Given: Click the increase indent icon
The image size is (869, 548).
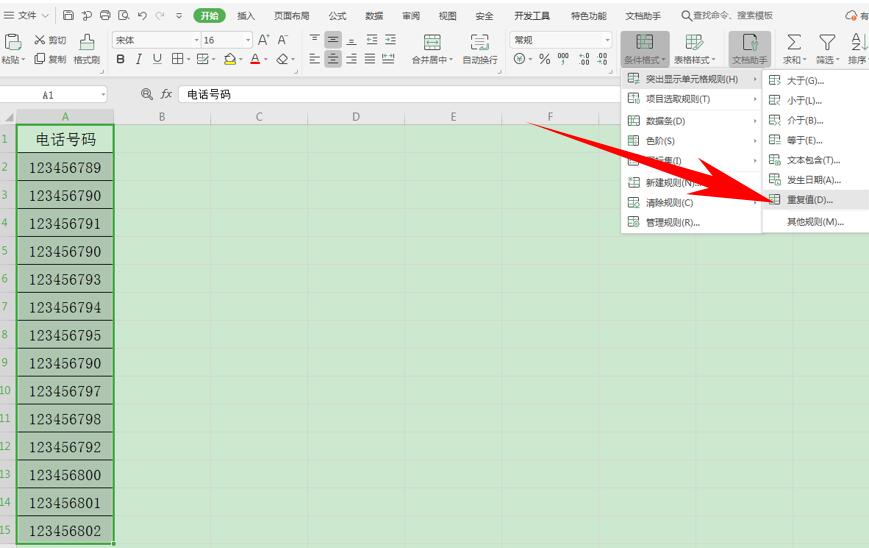Looking at the screenshot, I should tap(391, 39).
